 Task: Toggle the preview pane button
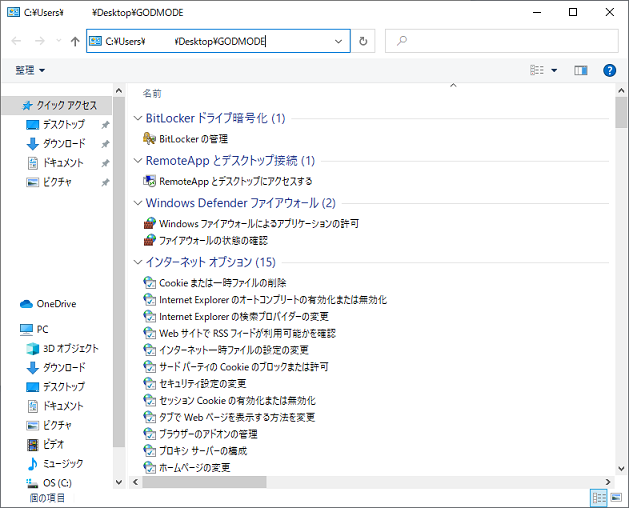[580, 71]
